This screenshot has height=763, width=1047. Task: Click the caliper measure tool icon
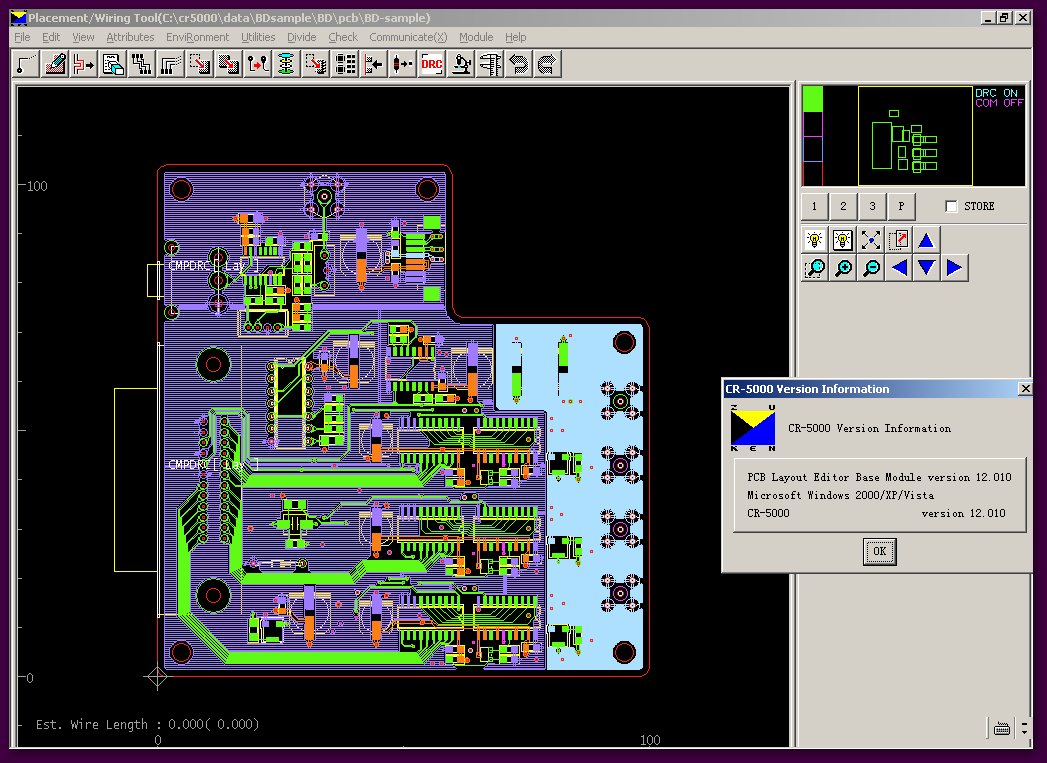pyautogui.click(x=490, y=65)
